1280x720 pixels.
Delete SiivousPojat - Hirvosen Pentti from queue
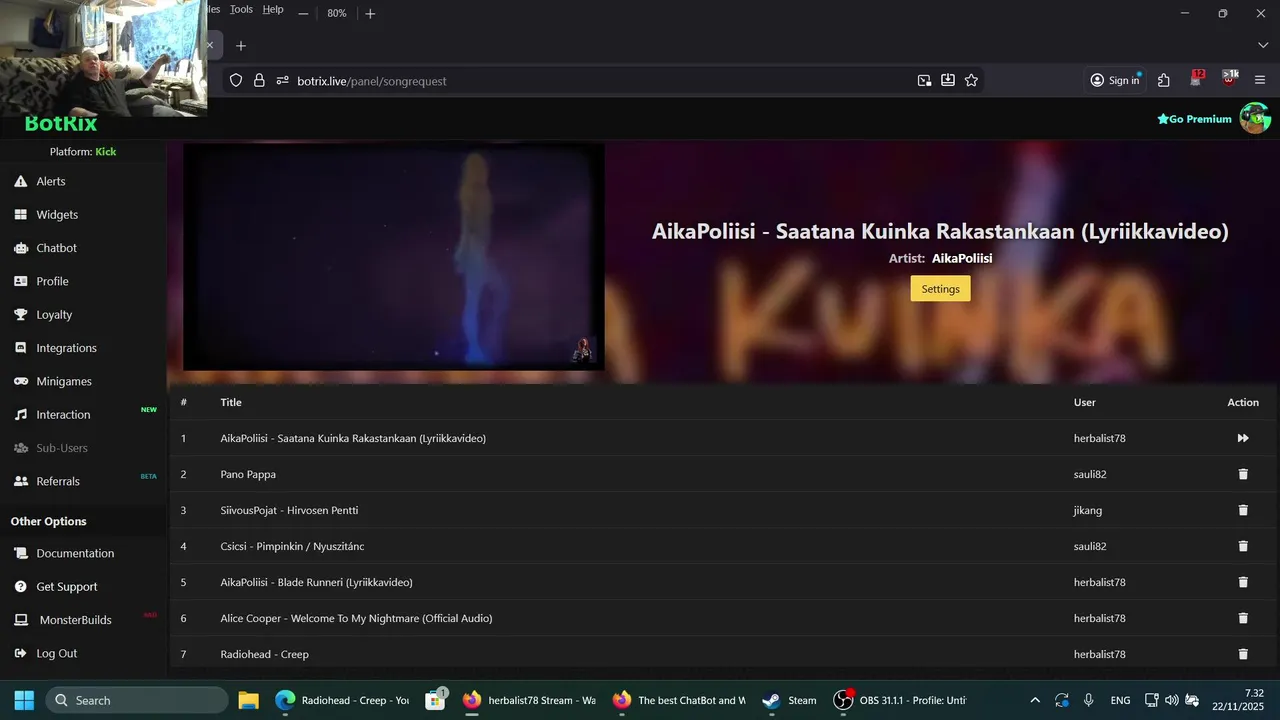pos(1243,510)
